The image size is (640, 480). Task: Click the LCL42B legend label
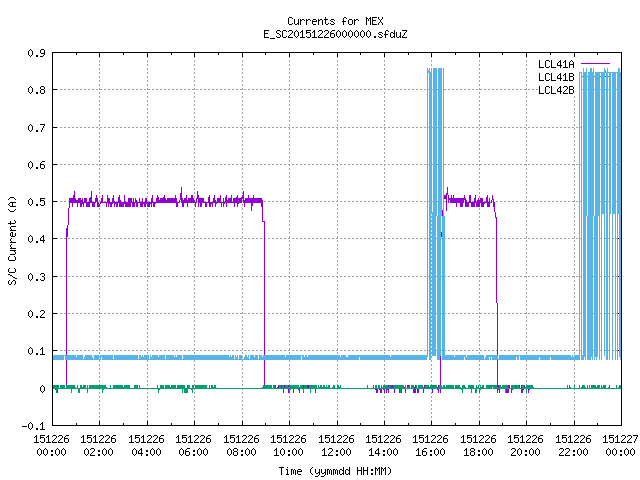[x=556, y=90]
